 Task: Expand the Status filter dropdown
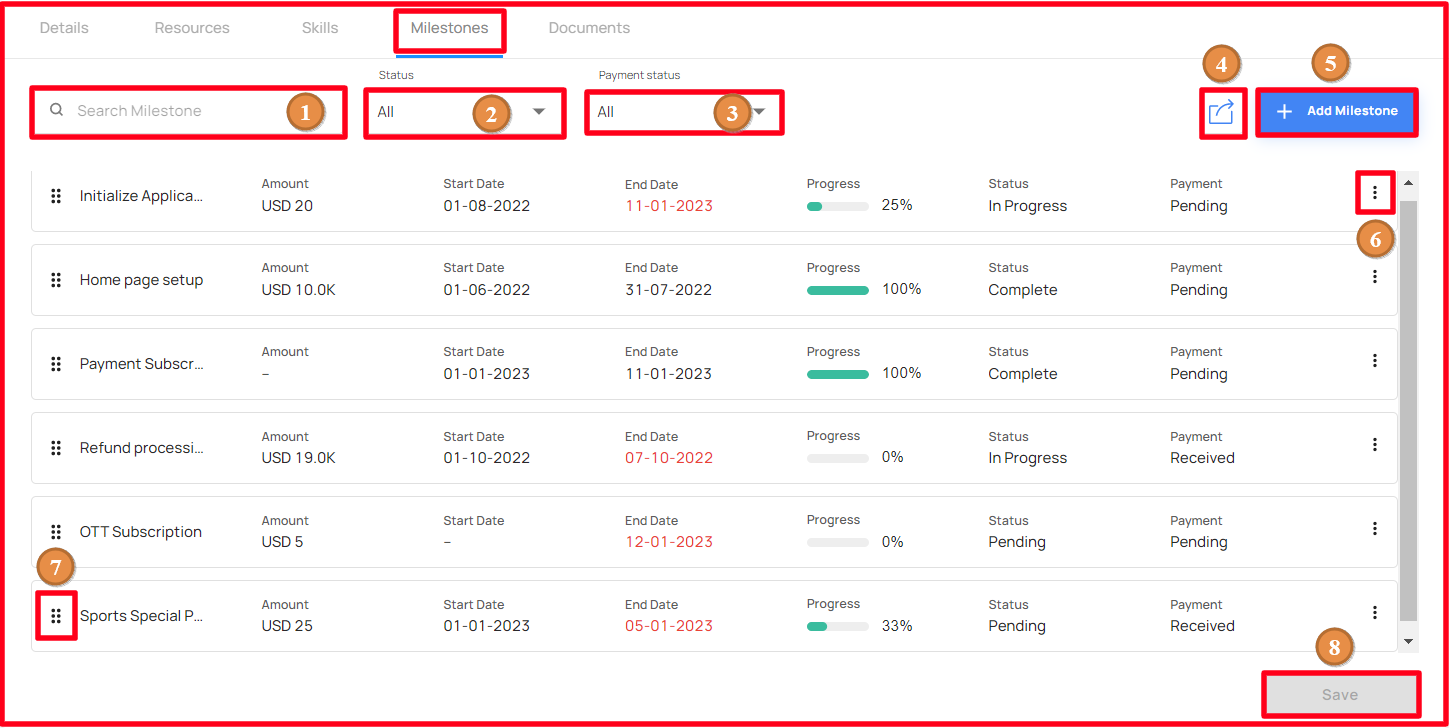point(465,112)
